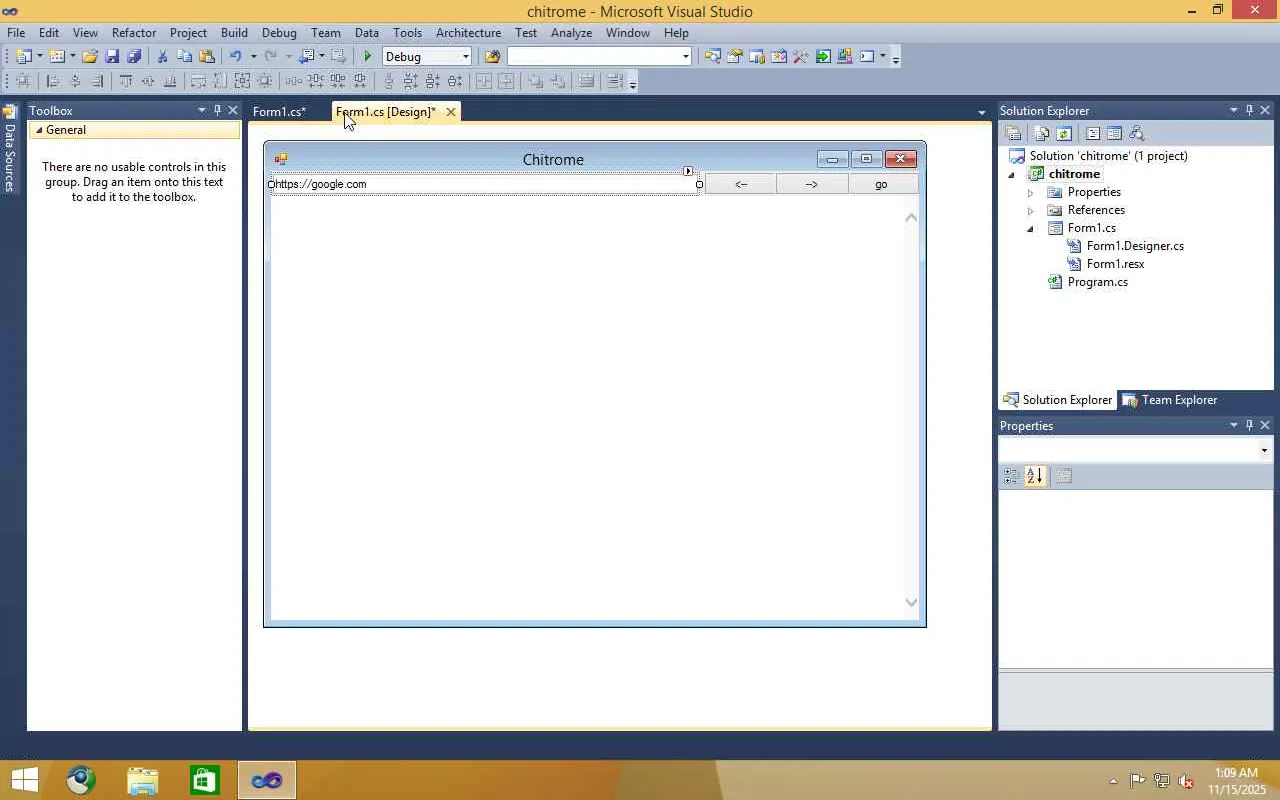This screenshot has height=800, width=1280.
Task: Refresh the Solution Explorer
Action: click(1064, 134)
